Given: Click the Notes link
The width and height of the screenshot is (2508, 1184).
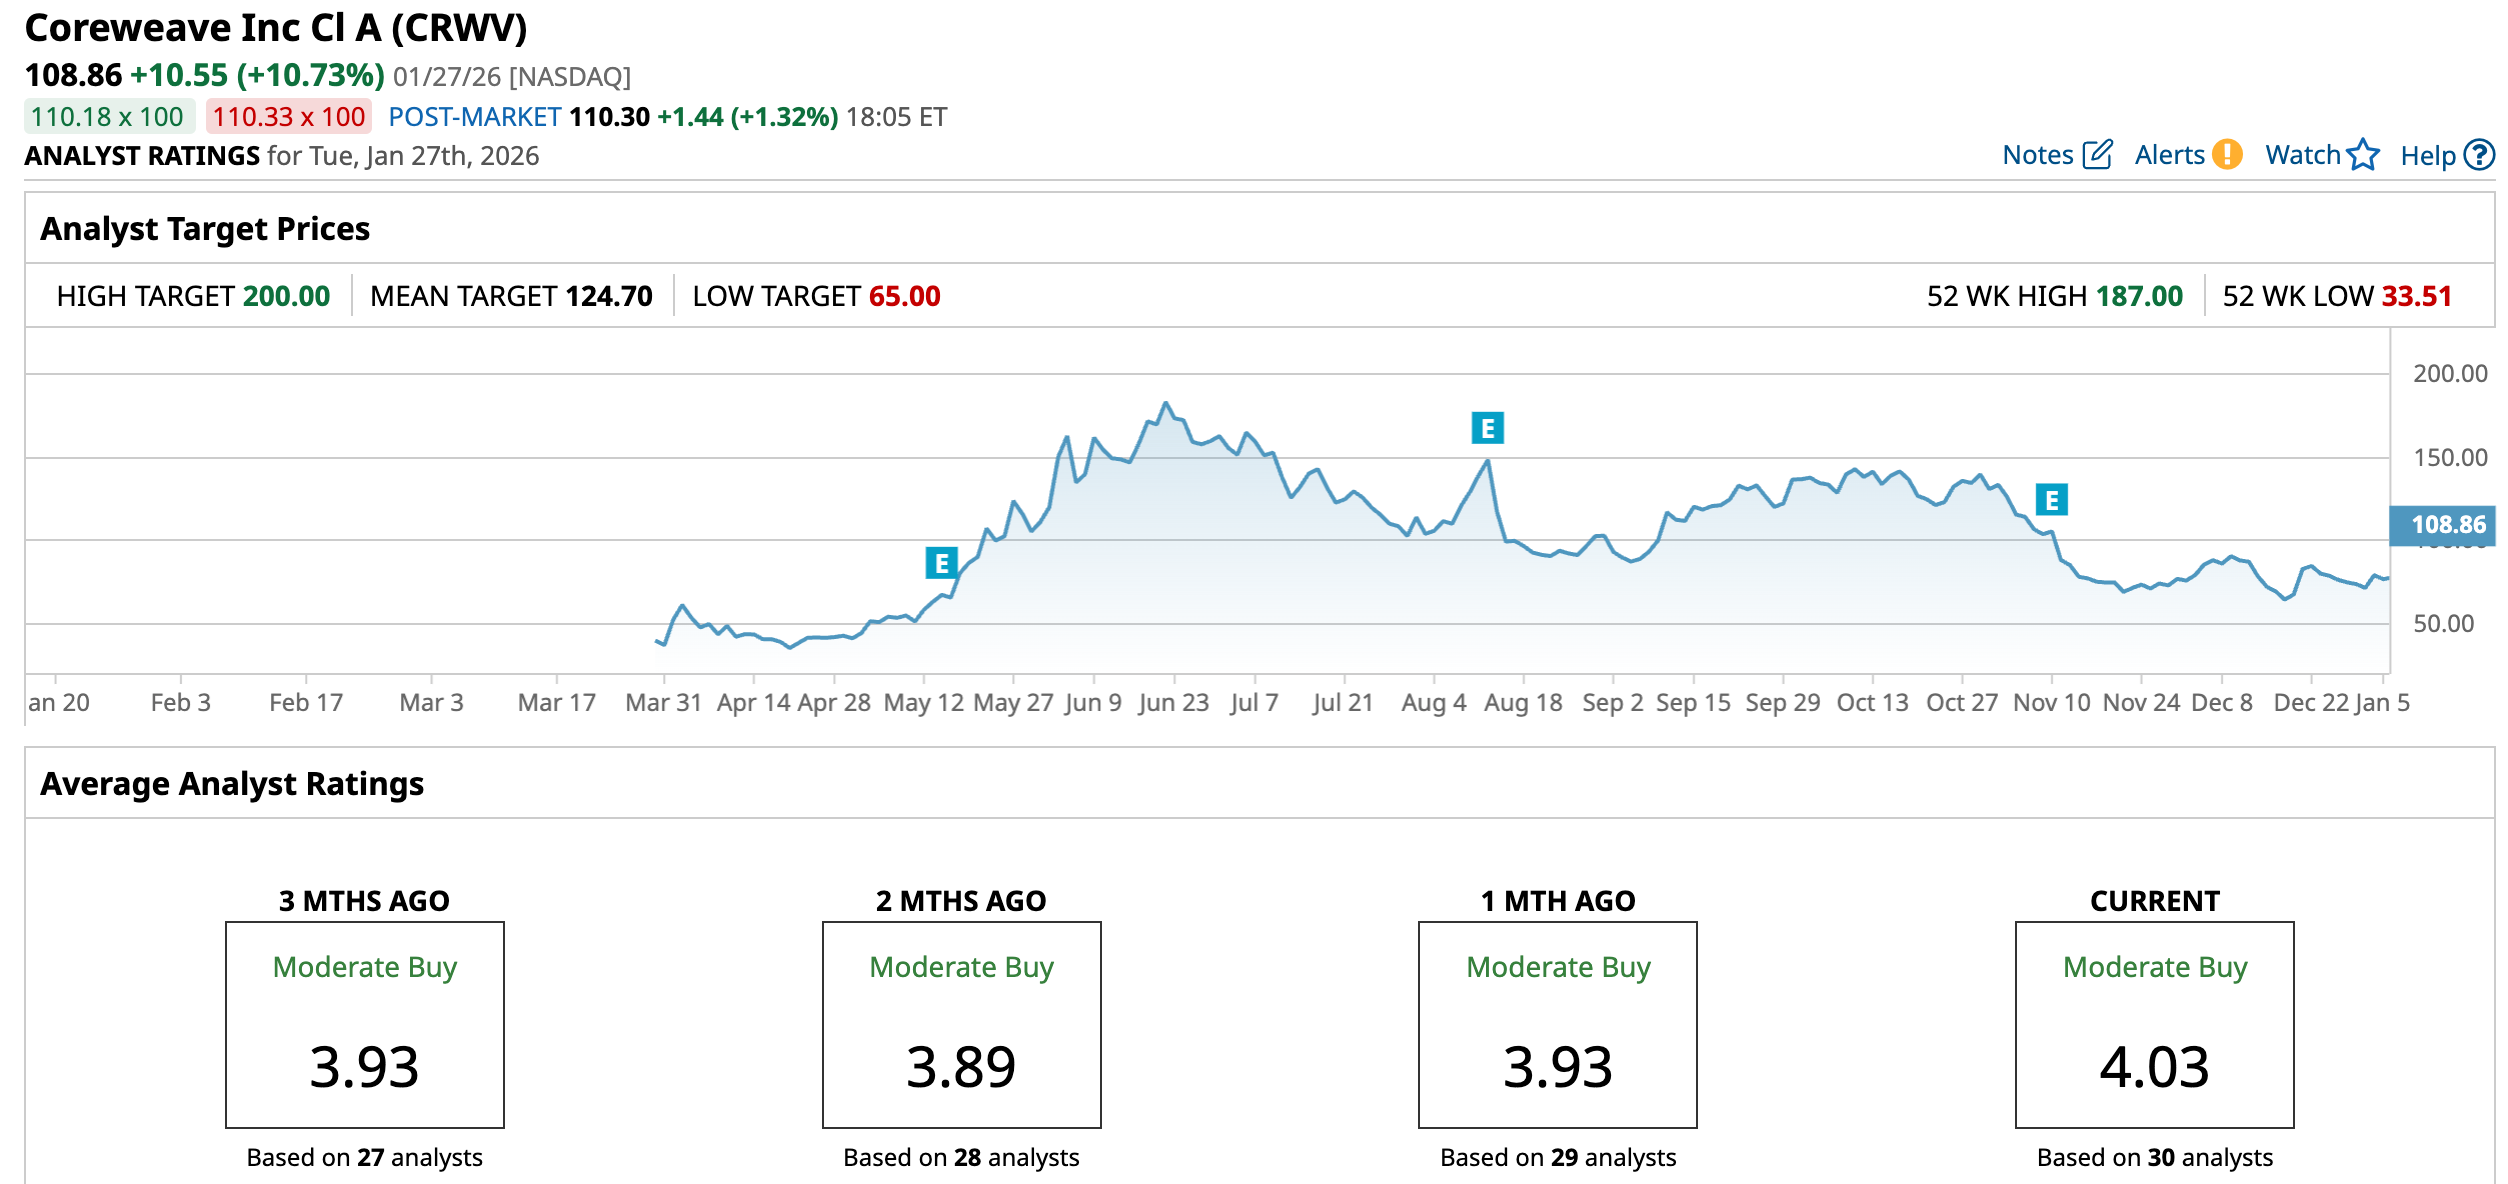Looking at the screenshot, I should pyautogui.click(x=2037, y=155).
